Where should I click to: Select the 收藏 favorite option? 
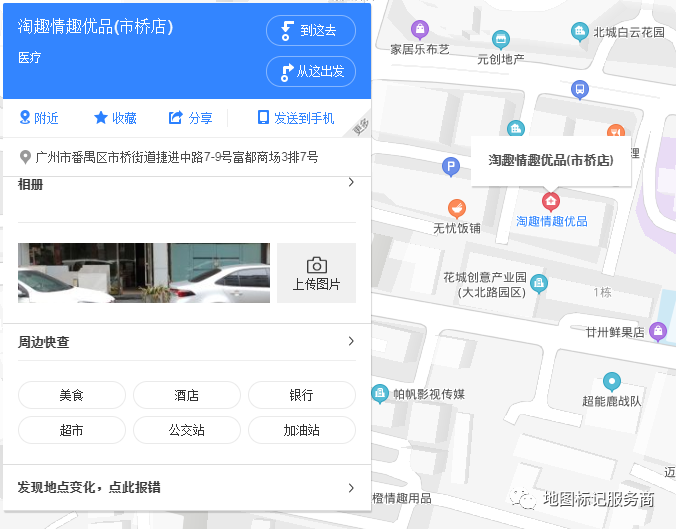(x=115, y=118)
